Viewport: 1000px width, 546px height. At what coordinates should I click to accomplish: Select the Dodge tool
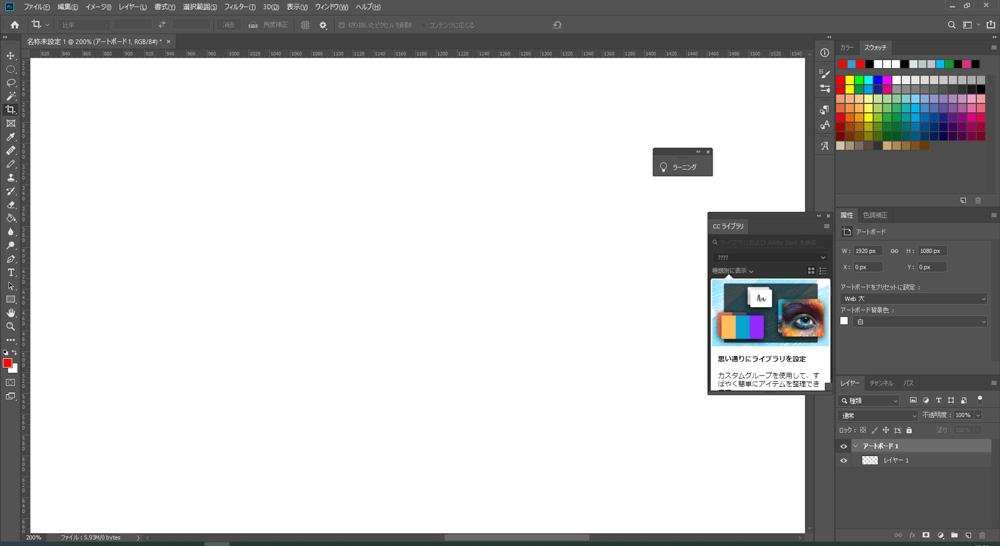[11, 246]
